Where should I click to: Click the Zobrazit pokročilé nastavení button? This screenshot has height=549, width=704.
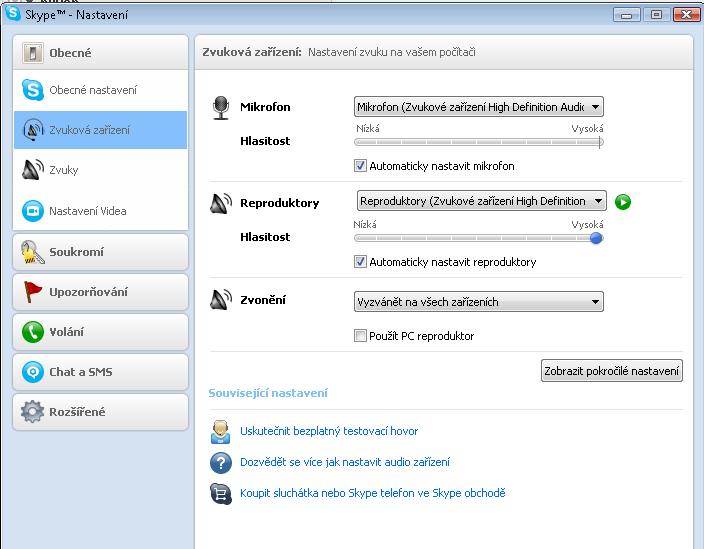(x=612, y=371)
